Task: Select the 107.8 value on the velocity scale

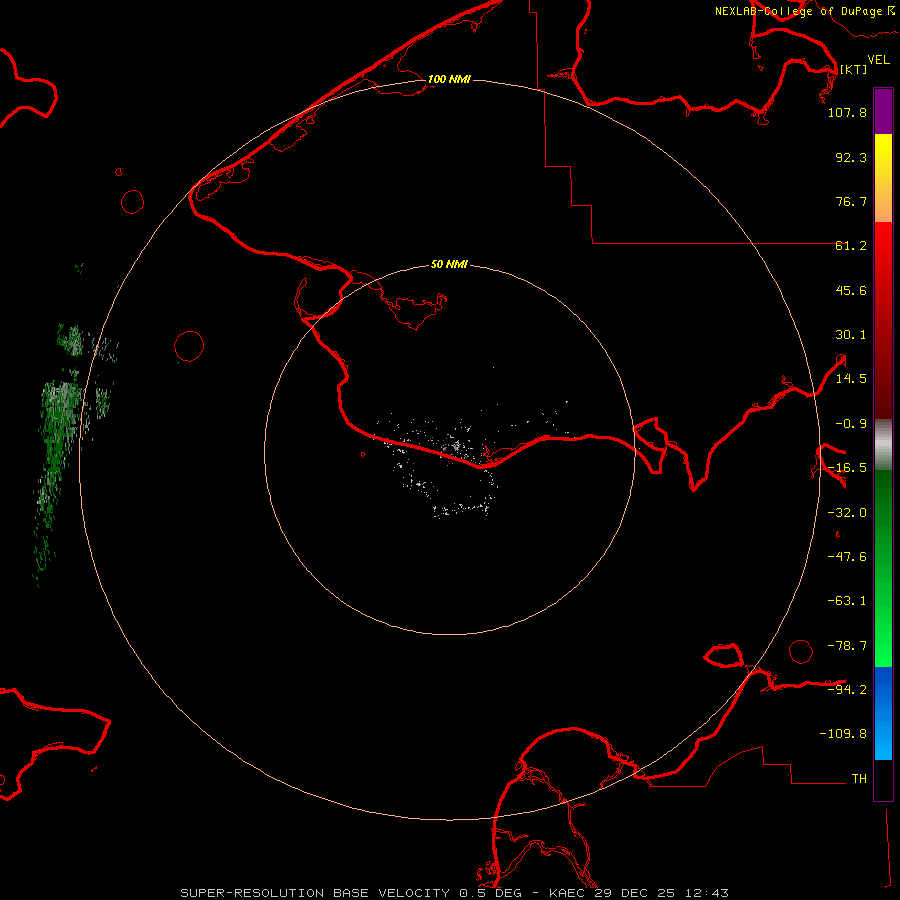Action: click(x=847, y=112)
